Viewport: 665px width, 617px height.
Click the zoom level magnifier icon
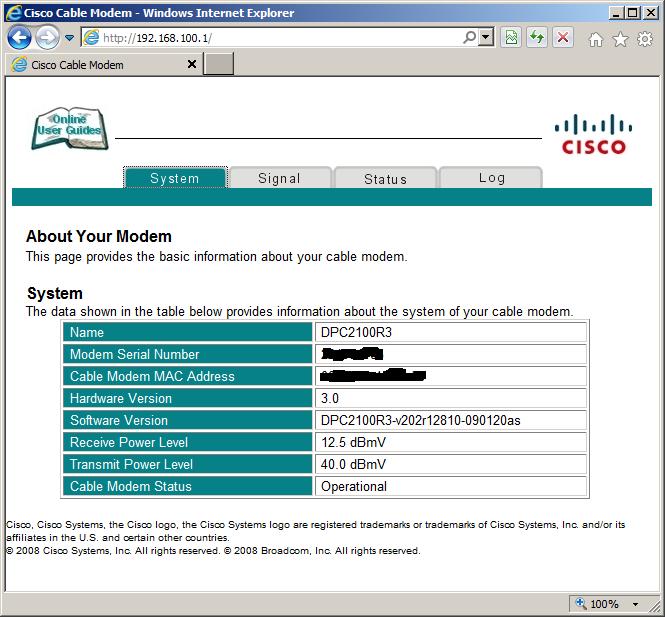pyautogui.click(x=581, y=603)
